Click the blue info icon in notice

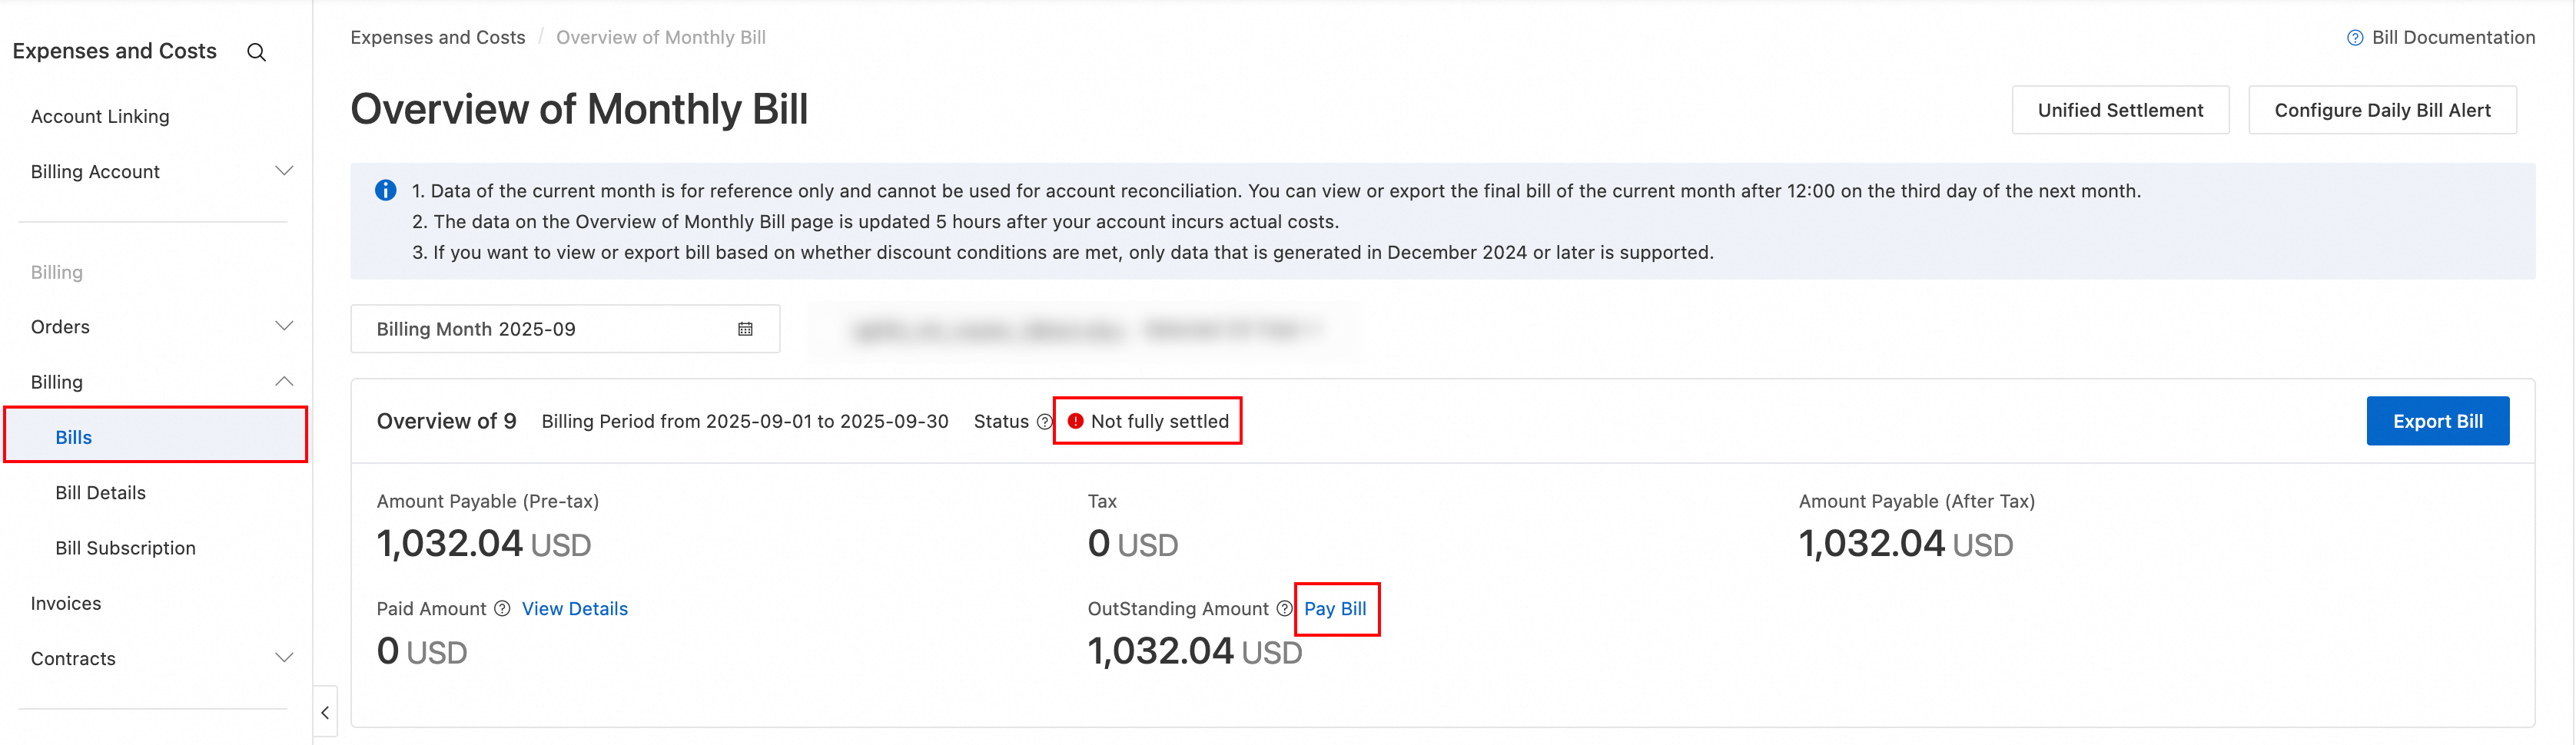(x=386, y=190)
